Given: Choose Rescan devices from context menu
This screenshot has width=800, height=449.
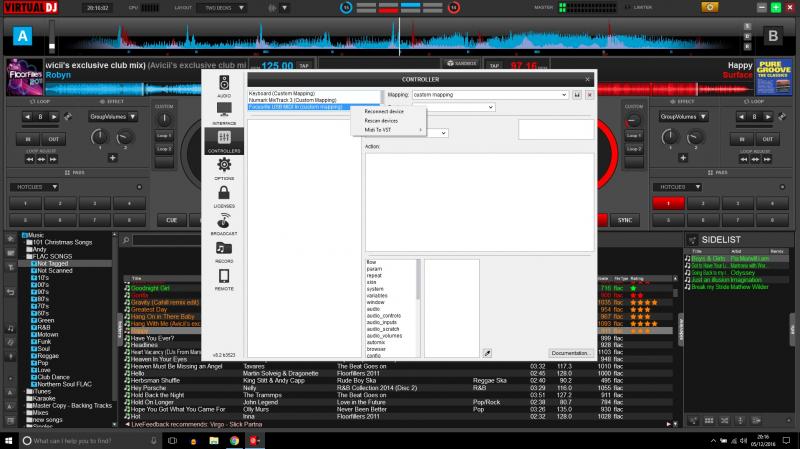Looking at the screenshot, I should coord(381,121).
